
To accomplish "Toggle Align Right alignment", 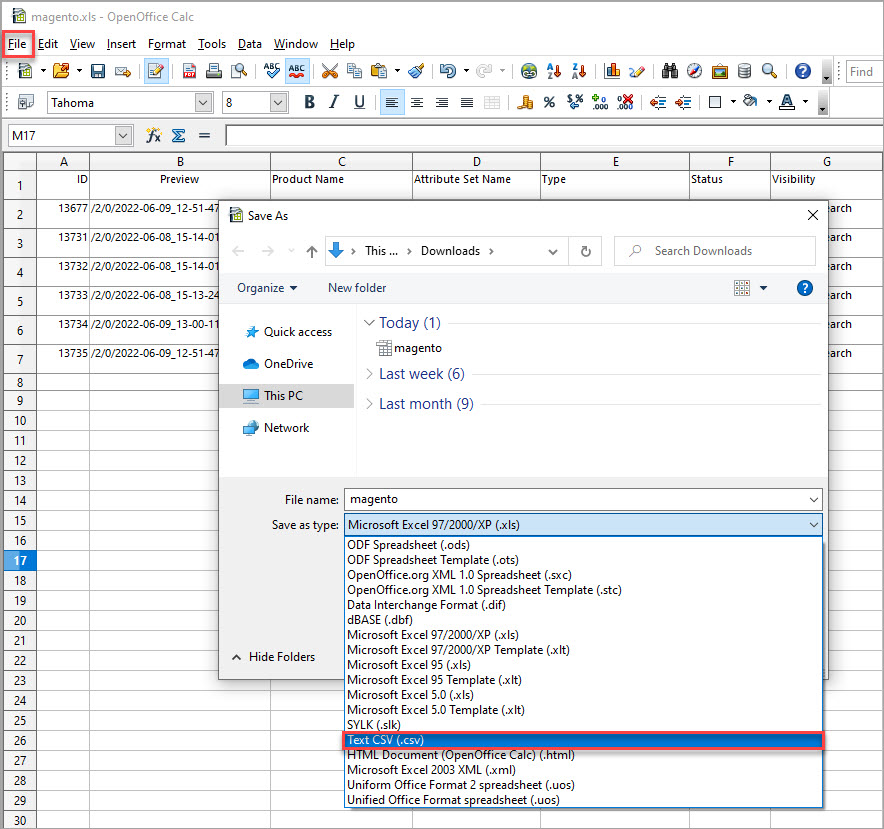I will 441,102.
